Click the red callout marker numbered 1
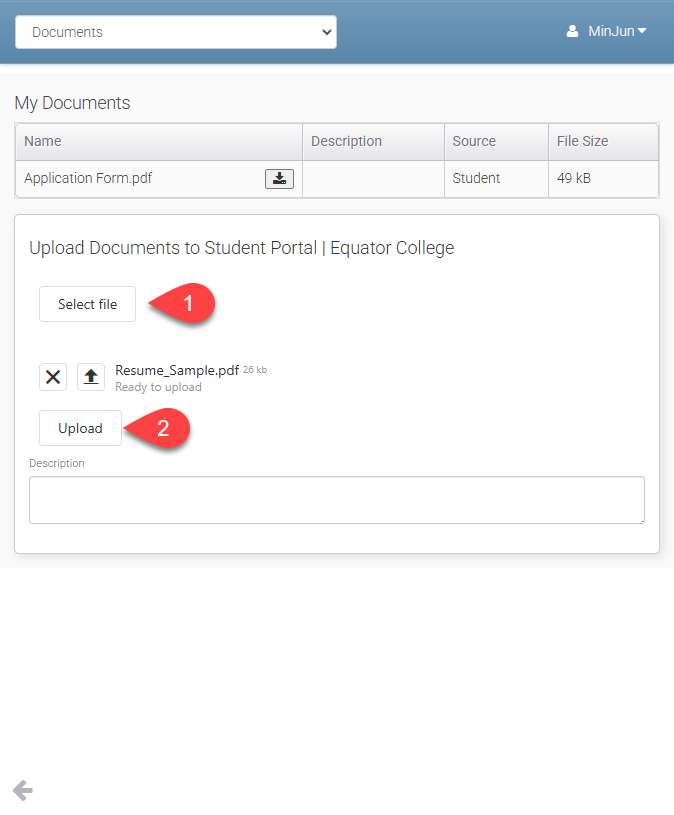Viewport: 674px width, 815px height. click(187, 304)
